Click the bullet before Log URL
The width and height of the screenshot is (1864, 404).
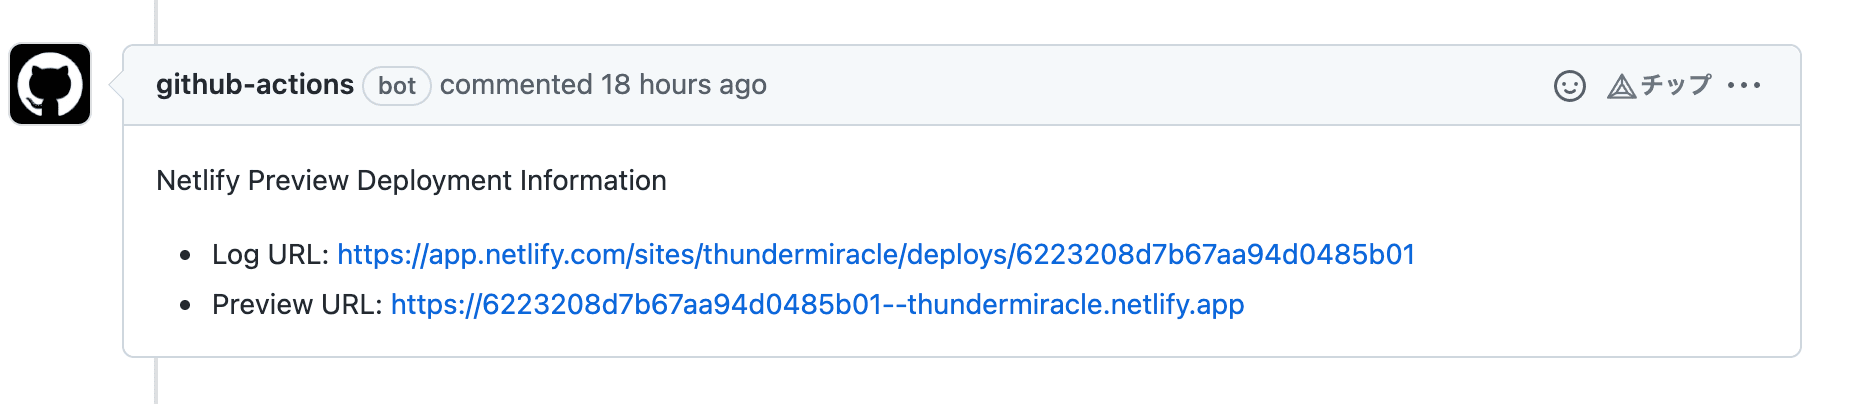click(185, 256)
